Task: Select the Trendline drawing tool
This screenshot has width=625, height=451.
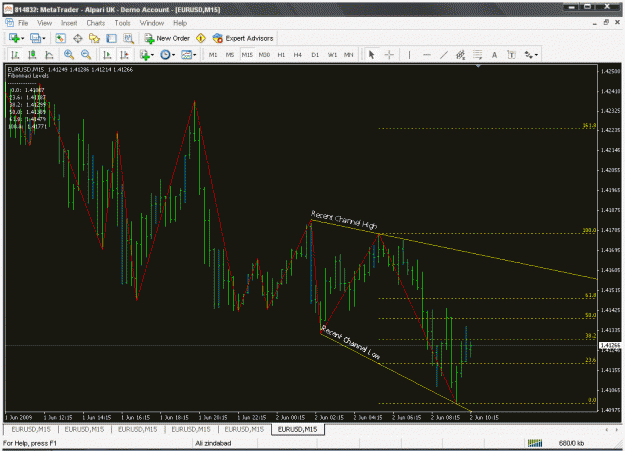Action: tap(444, 55)
